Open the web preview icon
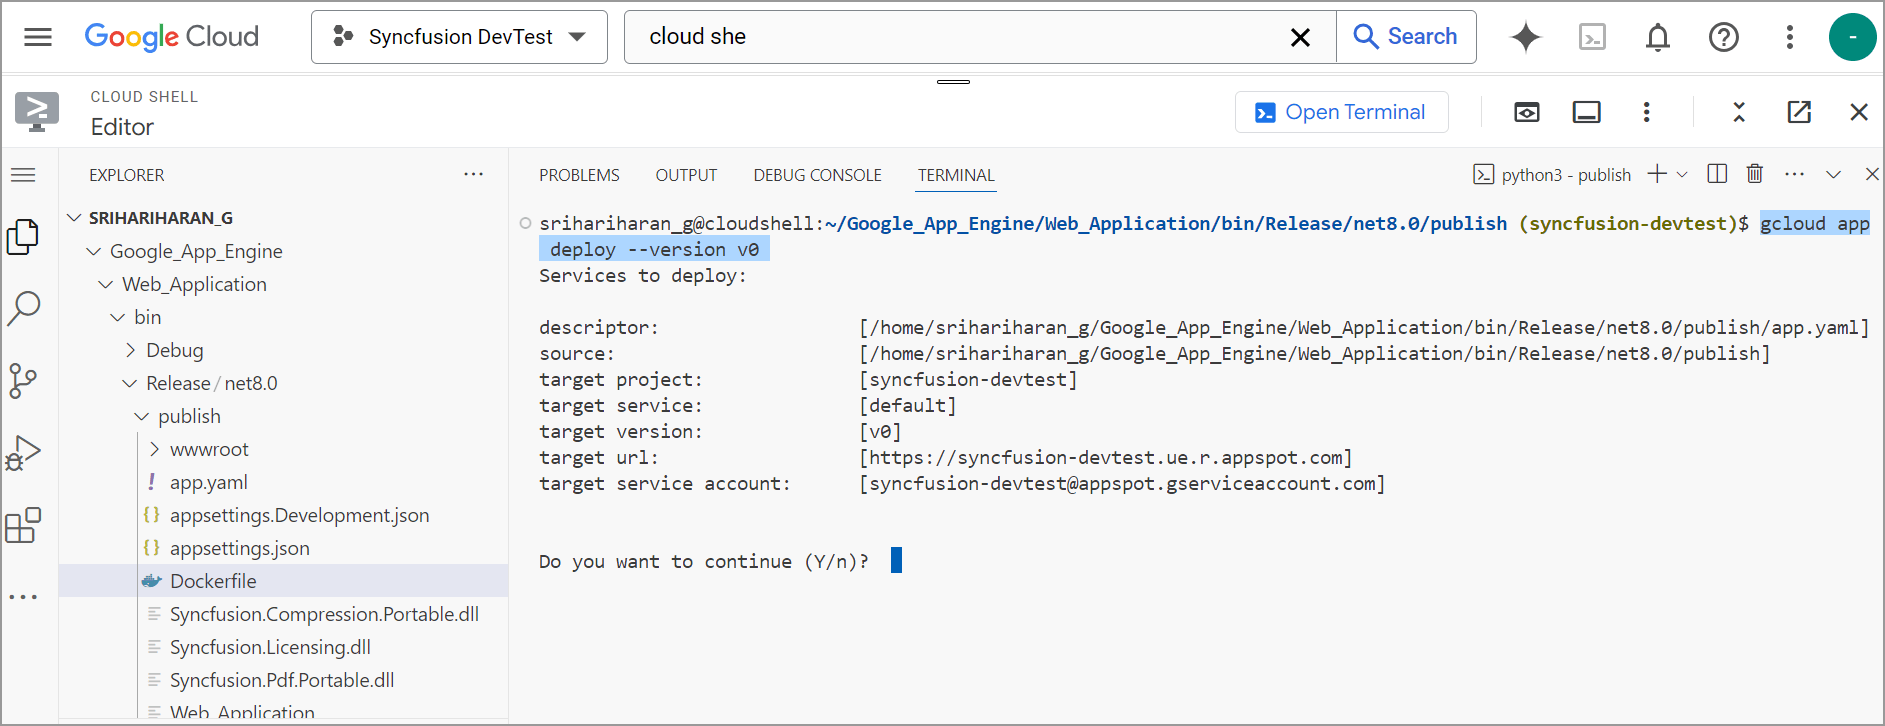 [x=1527, y=112]
